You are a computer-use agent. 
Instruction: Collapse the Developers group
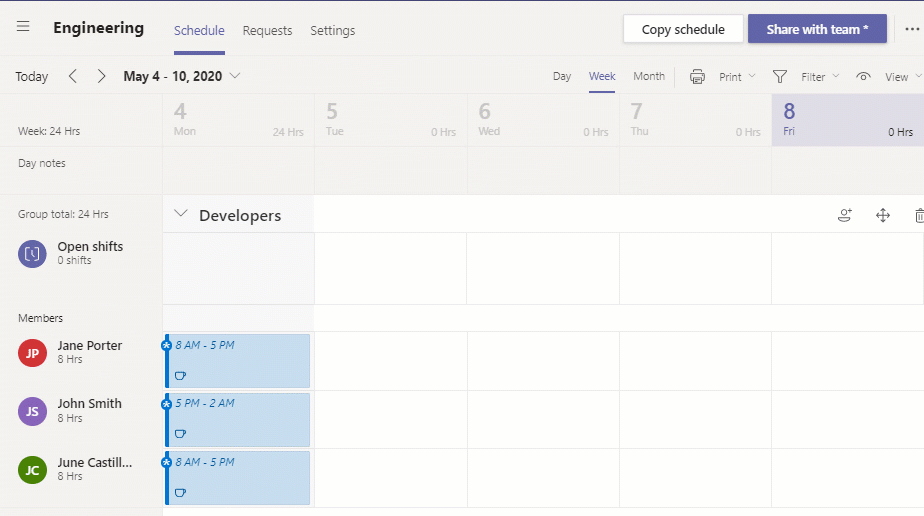pyautogui.click(x=181, y=214)
